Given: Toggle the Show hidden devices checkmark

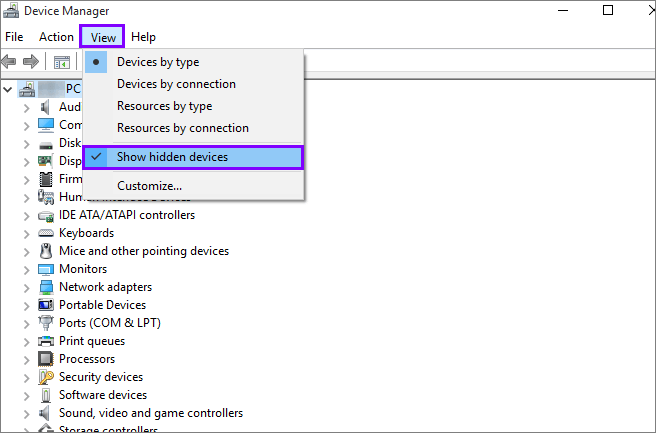Looking at the screenshot, I should pos(172,157).
